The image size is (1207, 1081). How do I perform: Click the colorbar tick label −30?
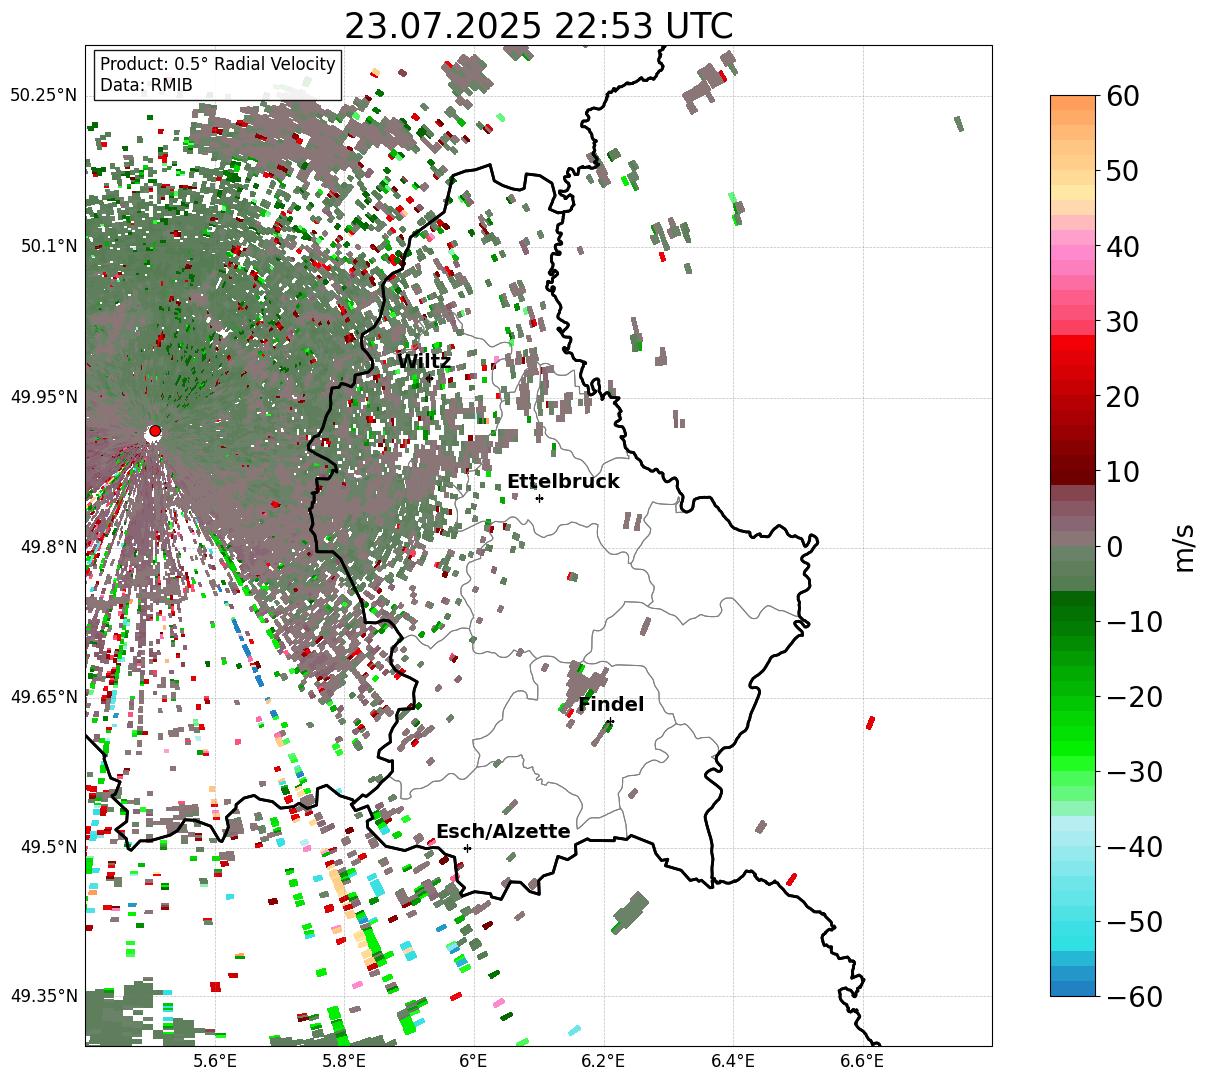[1134, 771]
